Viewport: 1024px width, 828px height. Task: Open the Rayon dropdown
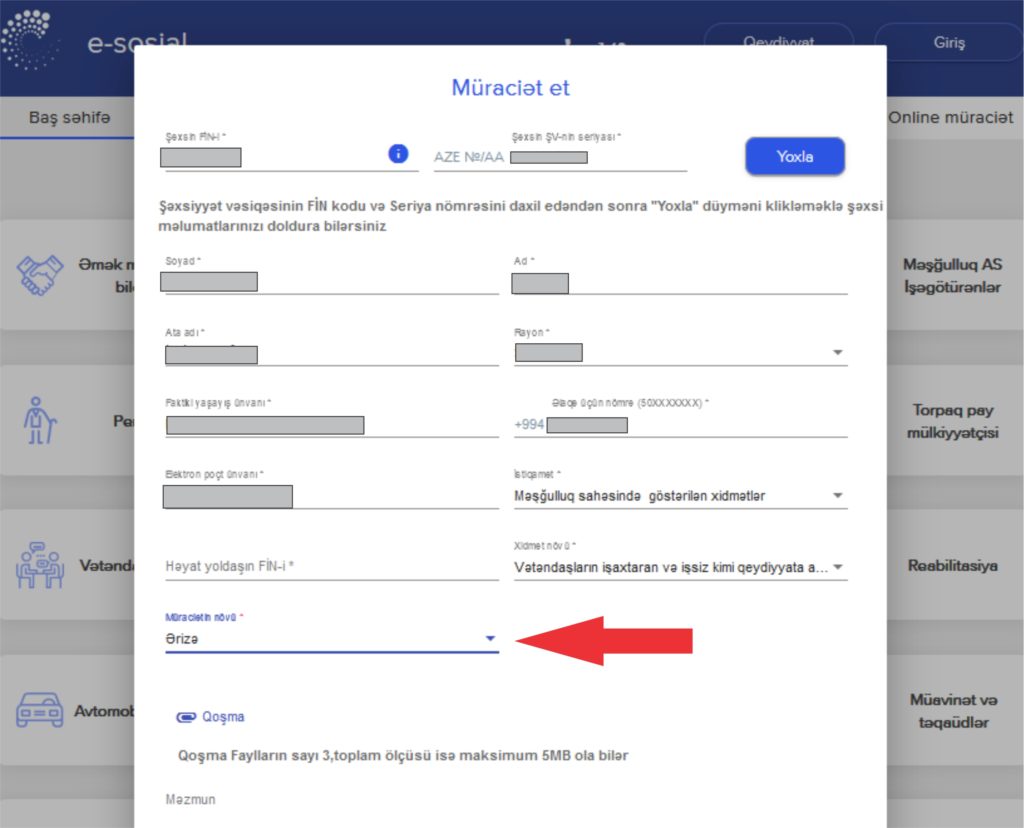837,353
